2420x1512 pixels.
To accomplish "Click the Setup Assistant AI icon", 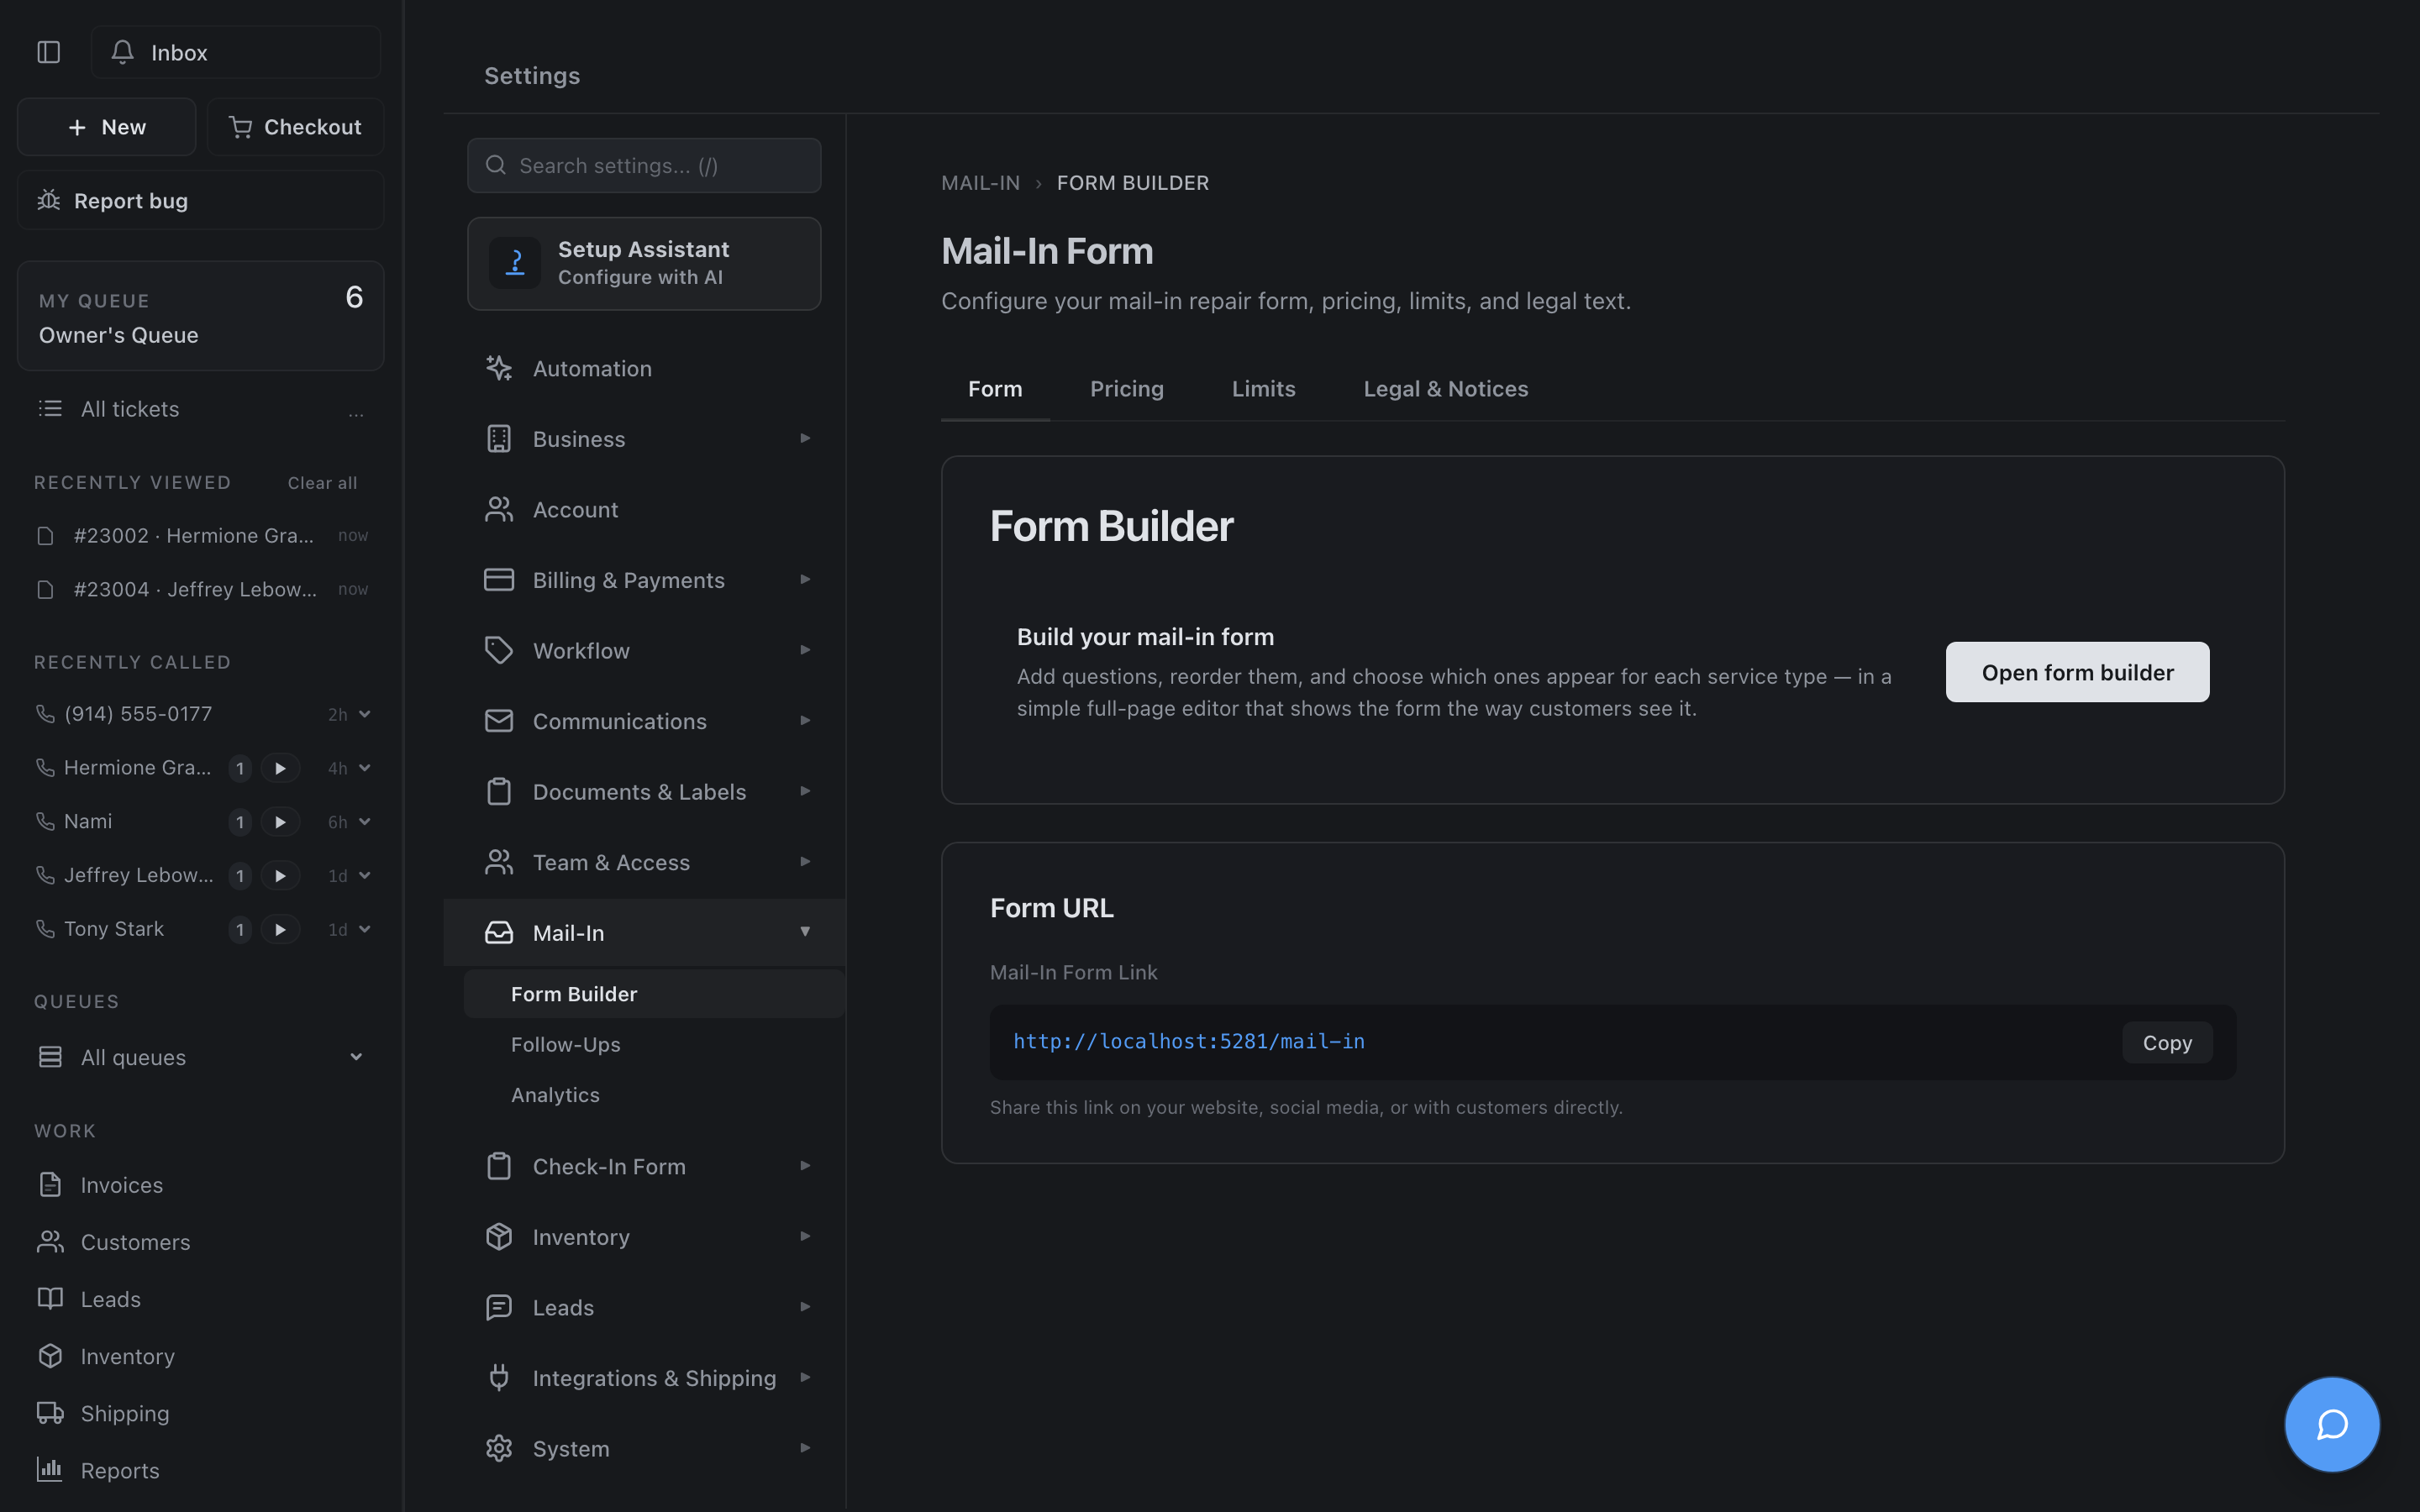I will point(515,263).
